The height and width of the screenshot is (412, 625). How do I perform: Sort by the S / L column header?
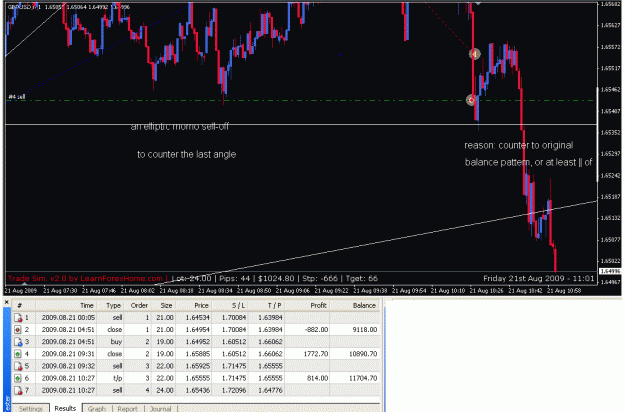coord(230,306)
